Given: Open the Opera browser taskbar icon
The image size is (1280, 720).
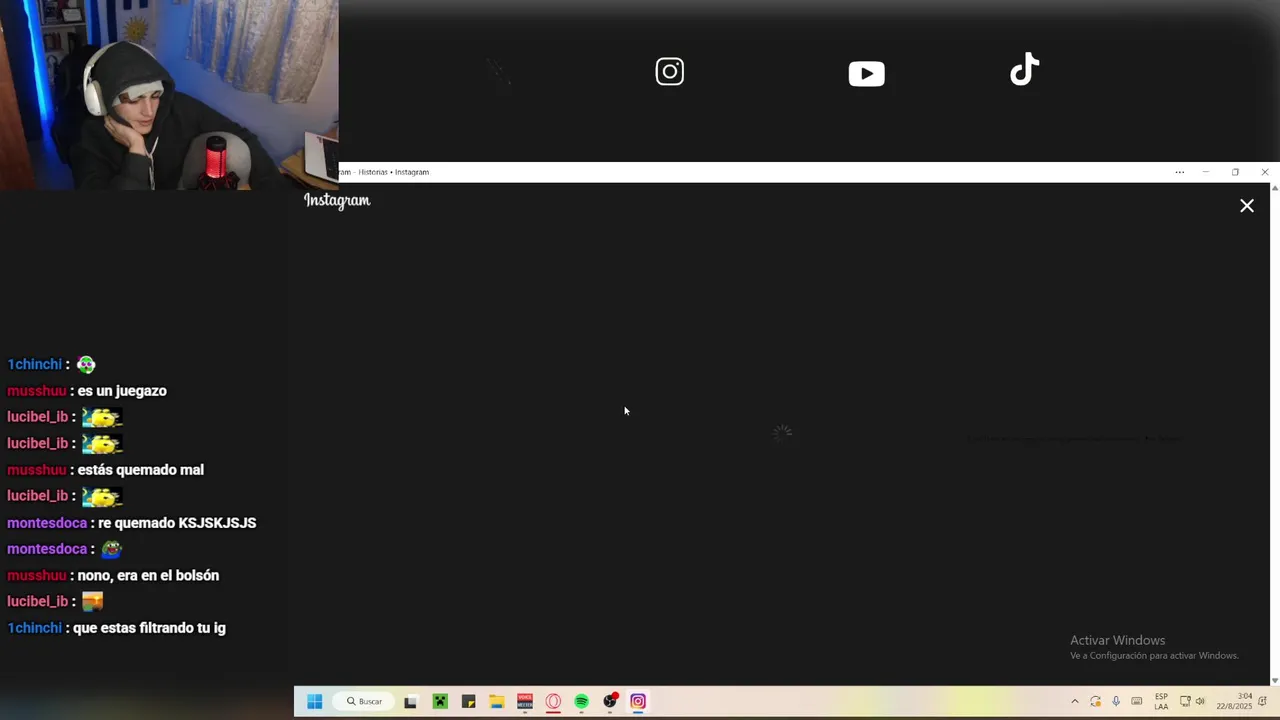Looking at the screenshot, I should (x=553, y=702).
